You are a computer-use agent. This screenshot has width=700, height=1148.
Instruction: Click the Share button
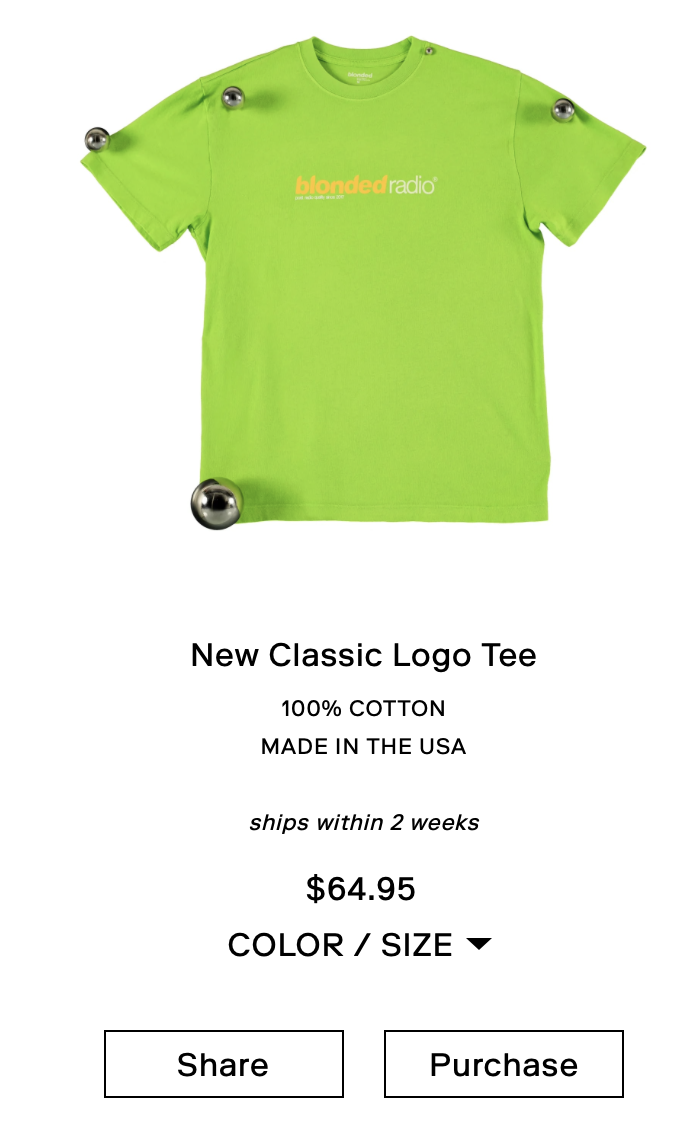click(223, 1064)
